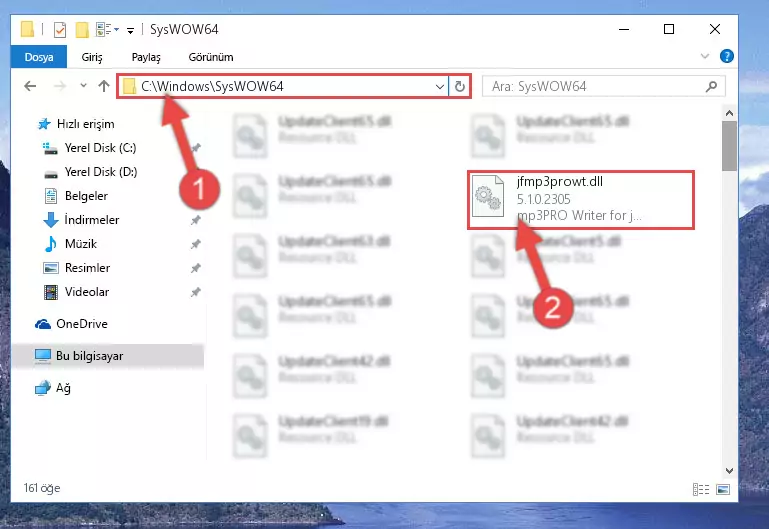This screenshot has width=769, height=529.
Task: Expand the ribbon with the chevron
Action: pos(705,56)
